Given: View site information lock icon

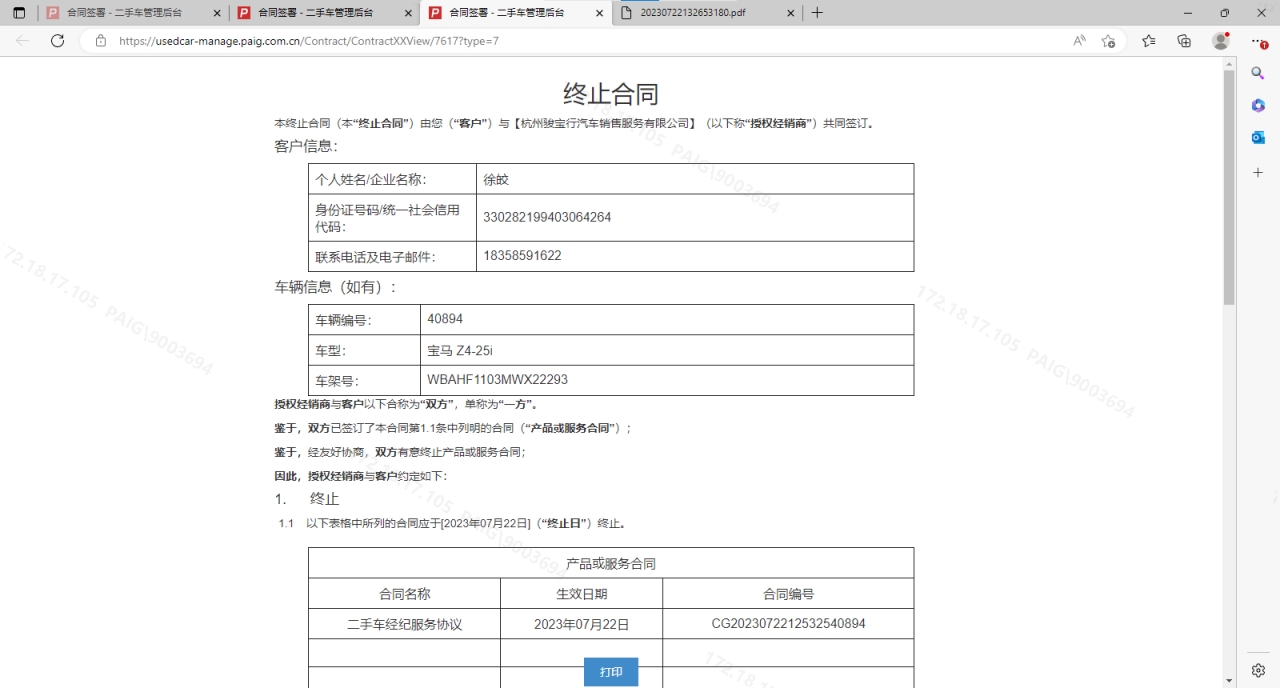Looking at the screenshot, I should [x=100, y=41].
